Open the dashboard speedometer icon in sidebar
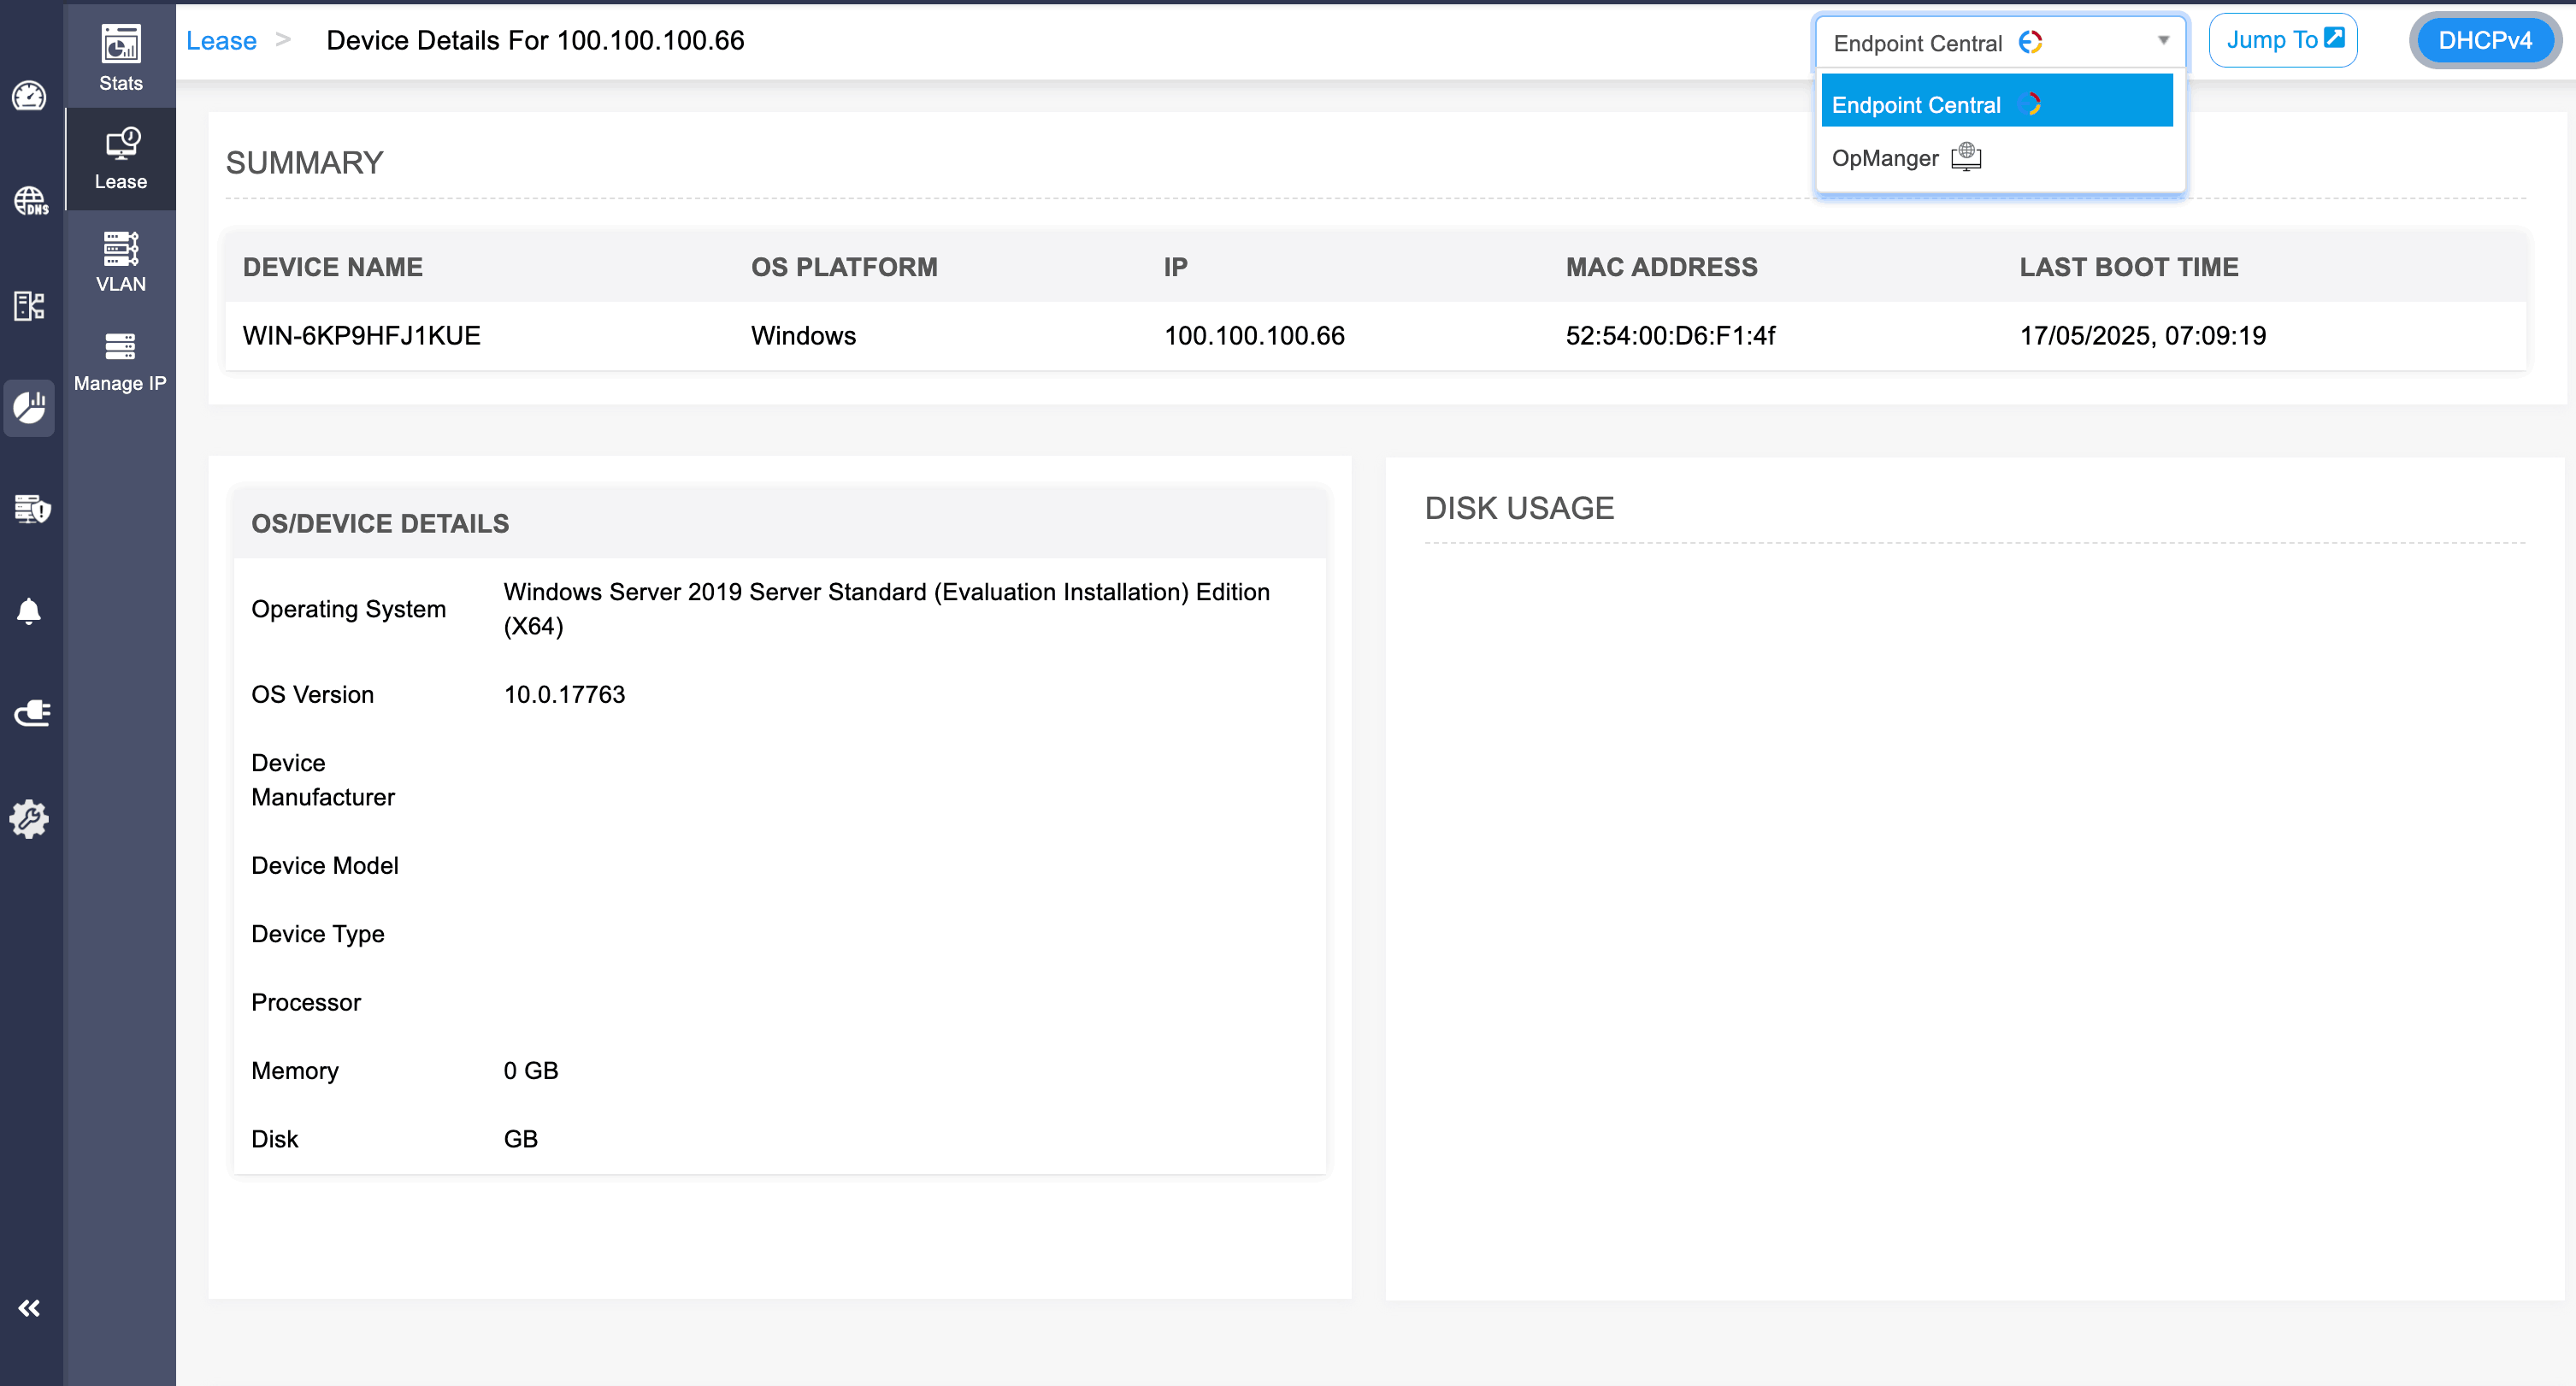 click(x=29, y=96)
